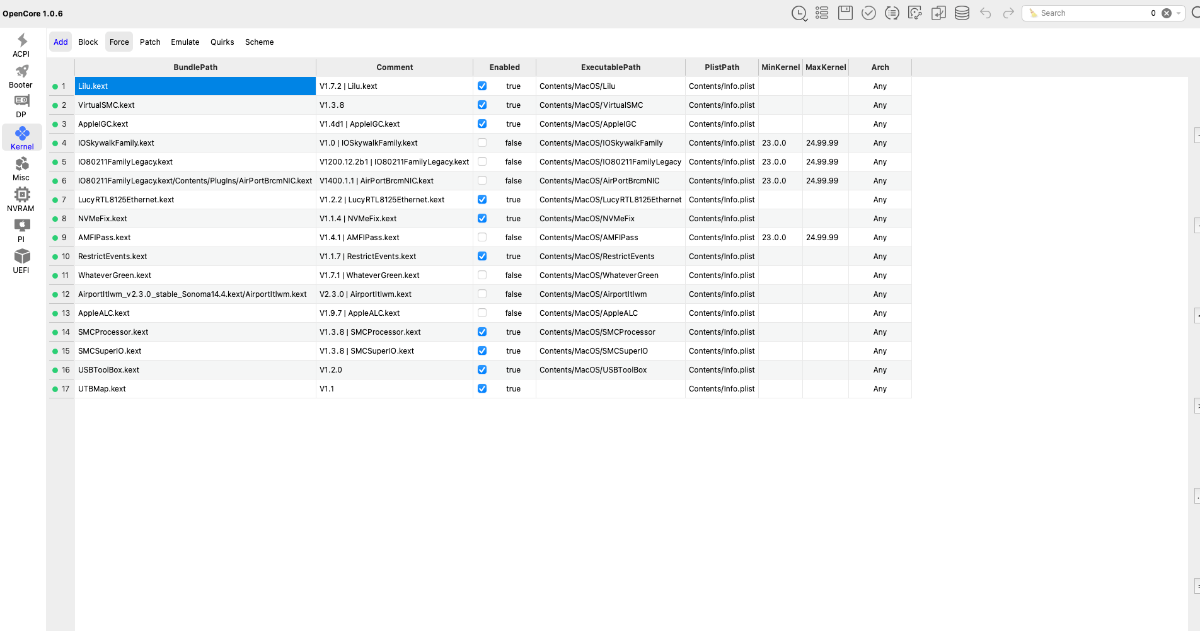Click MinKernel 23.0.0 in IOSkywalkFamily row
The height and width of the screenshot is (631, 1200).
pos(780,143)
